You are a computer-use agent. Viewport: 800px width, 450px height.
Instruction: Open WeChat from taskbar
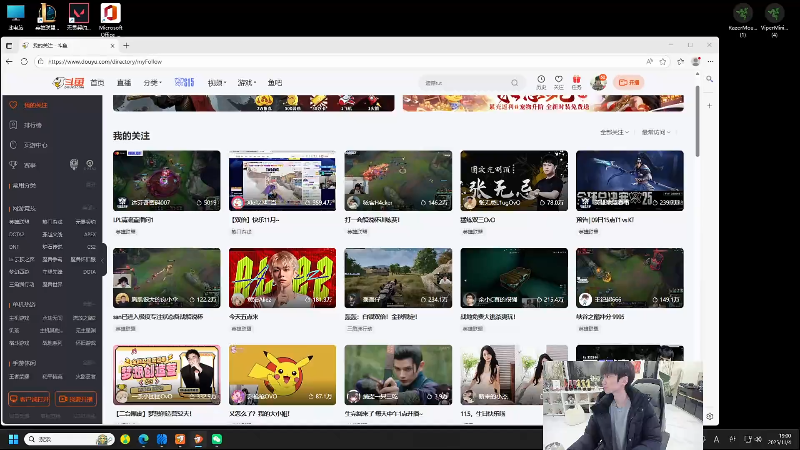[x=217, y=439]
